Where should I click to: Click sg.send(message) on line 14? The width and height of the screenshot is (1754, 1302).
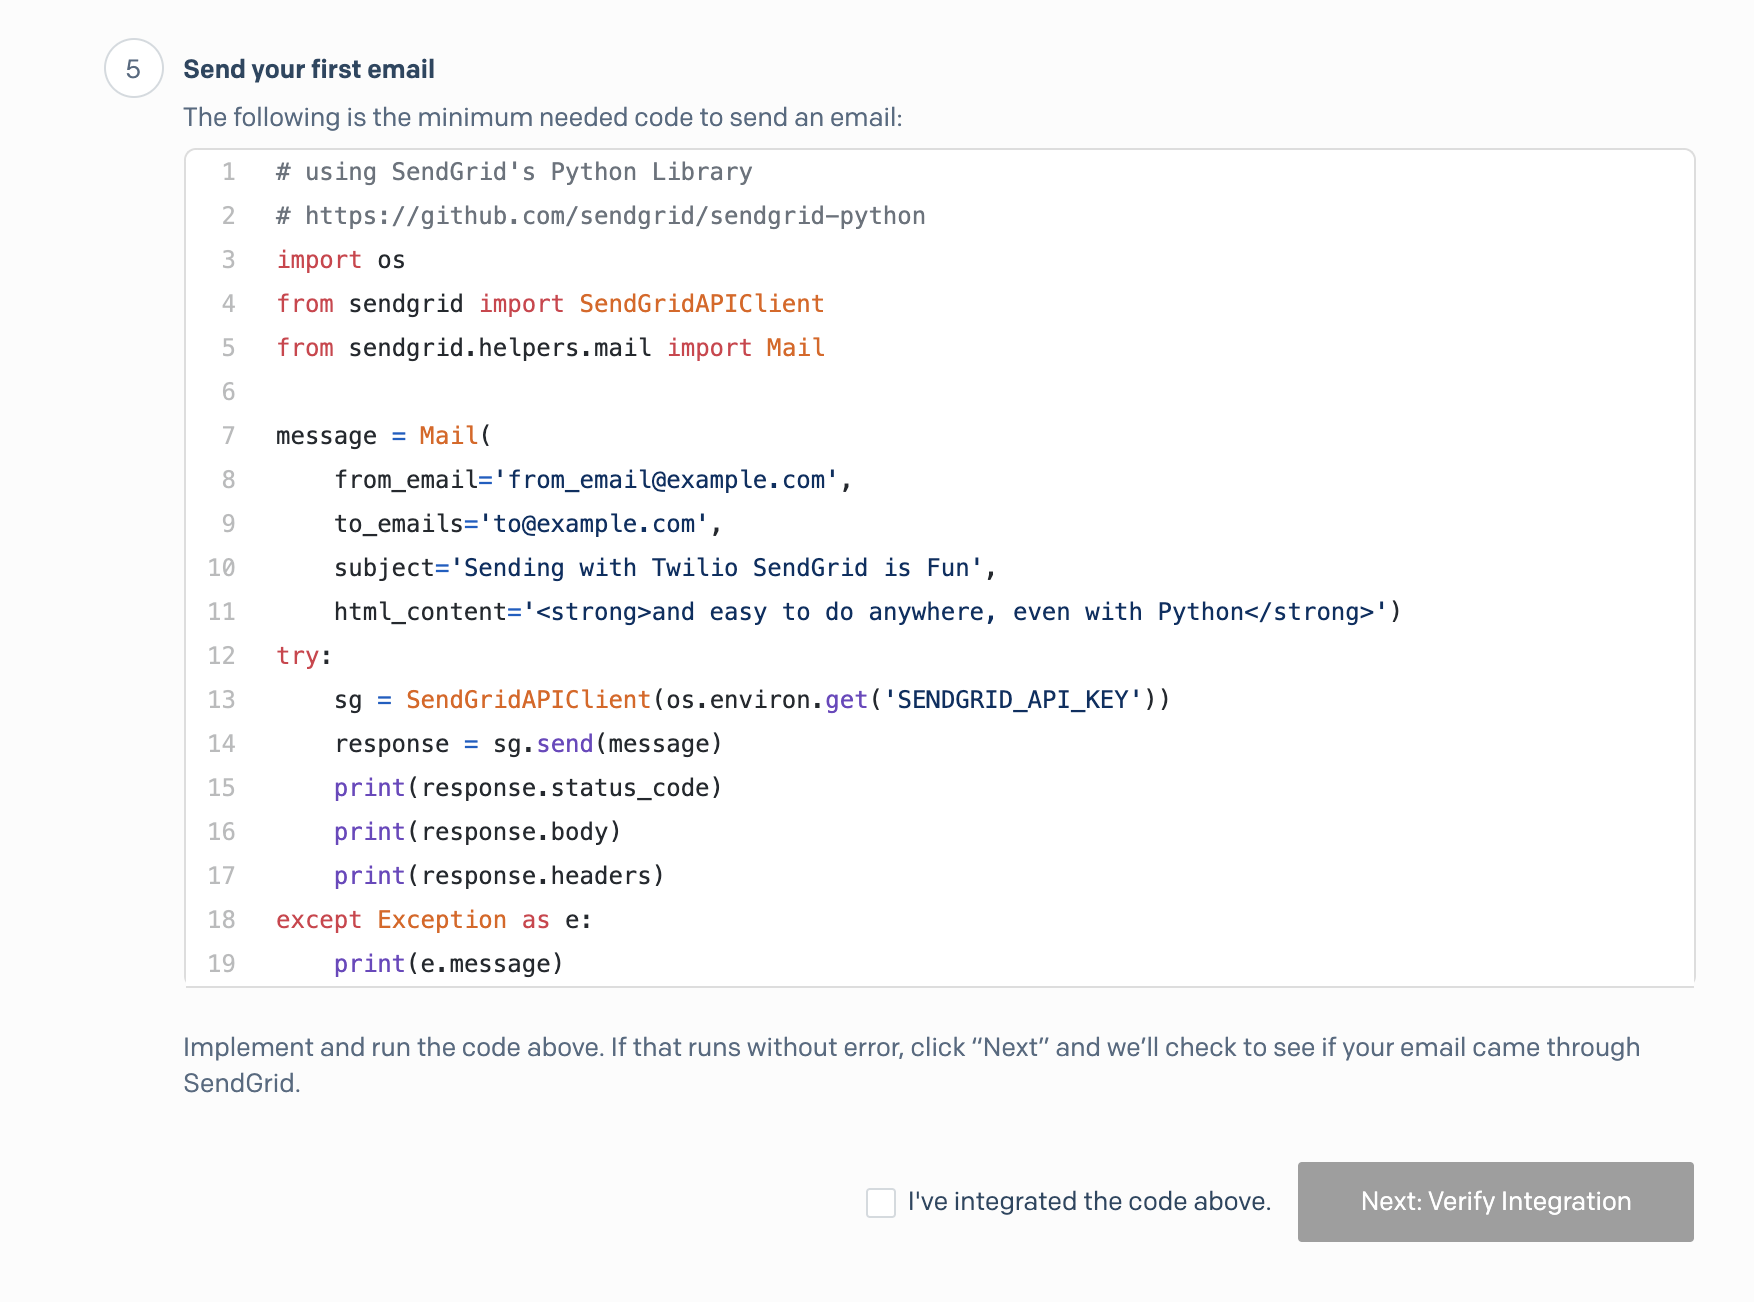tap(605, 743)
